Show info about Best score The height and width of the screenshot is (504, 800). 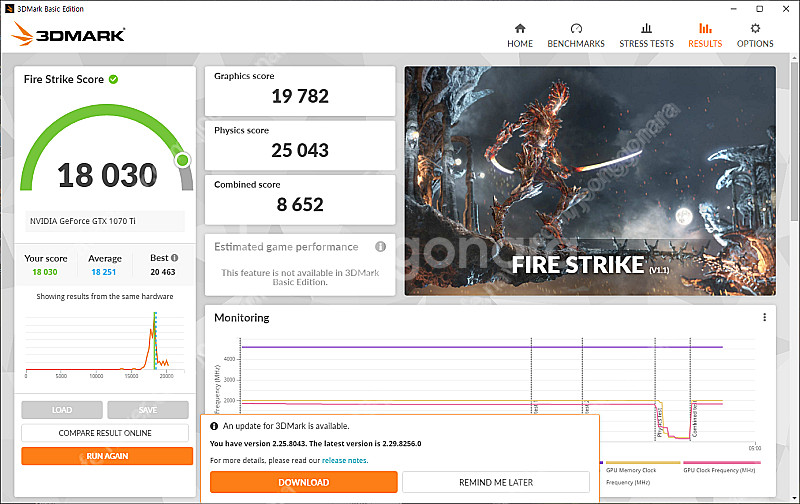coord(174,258)
